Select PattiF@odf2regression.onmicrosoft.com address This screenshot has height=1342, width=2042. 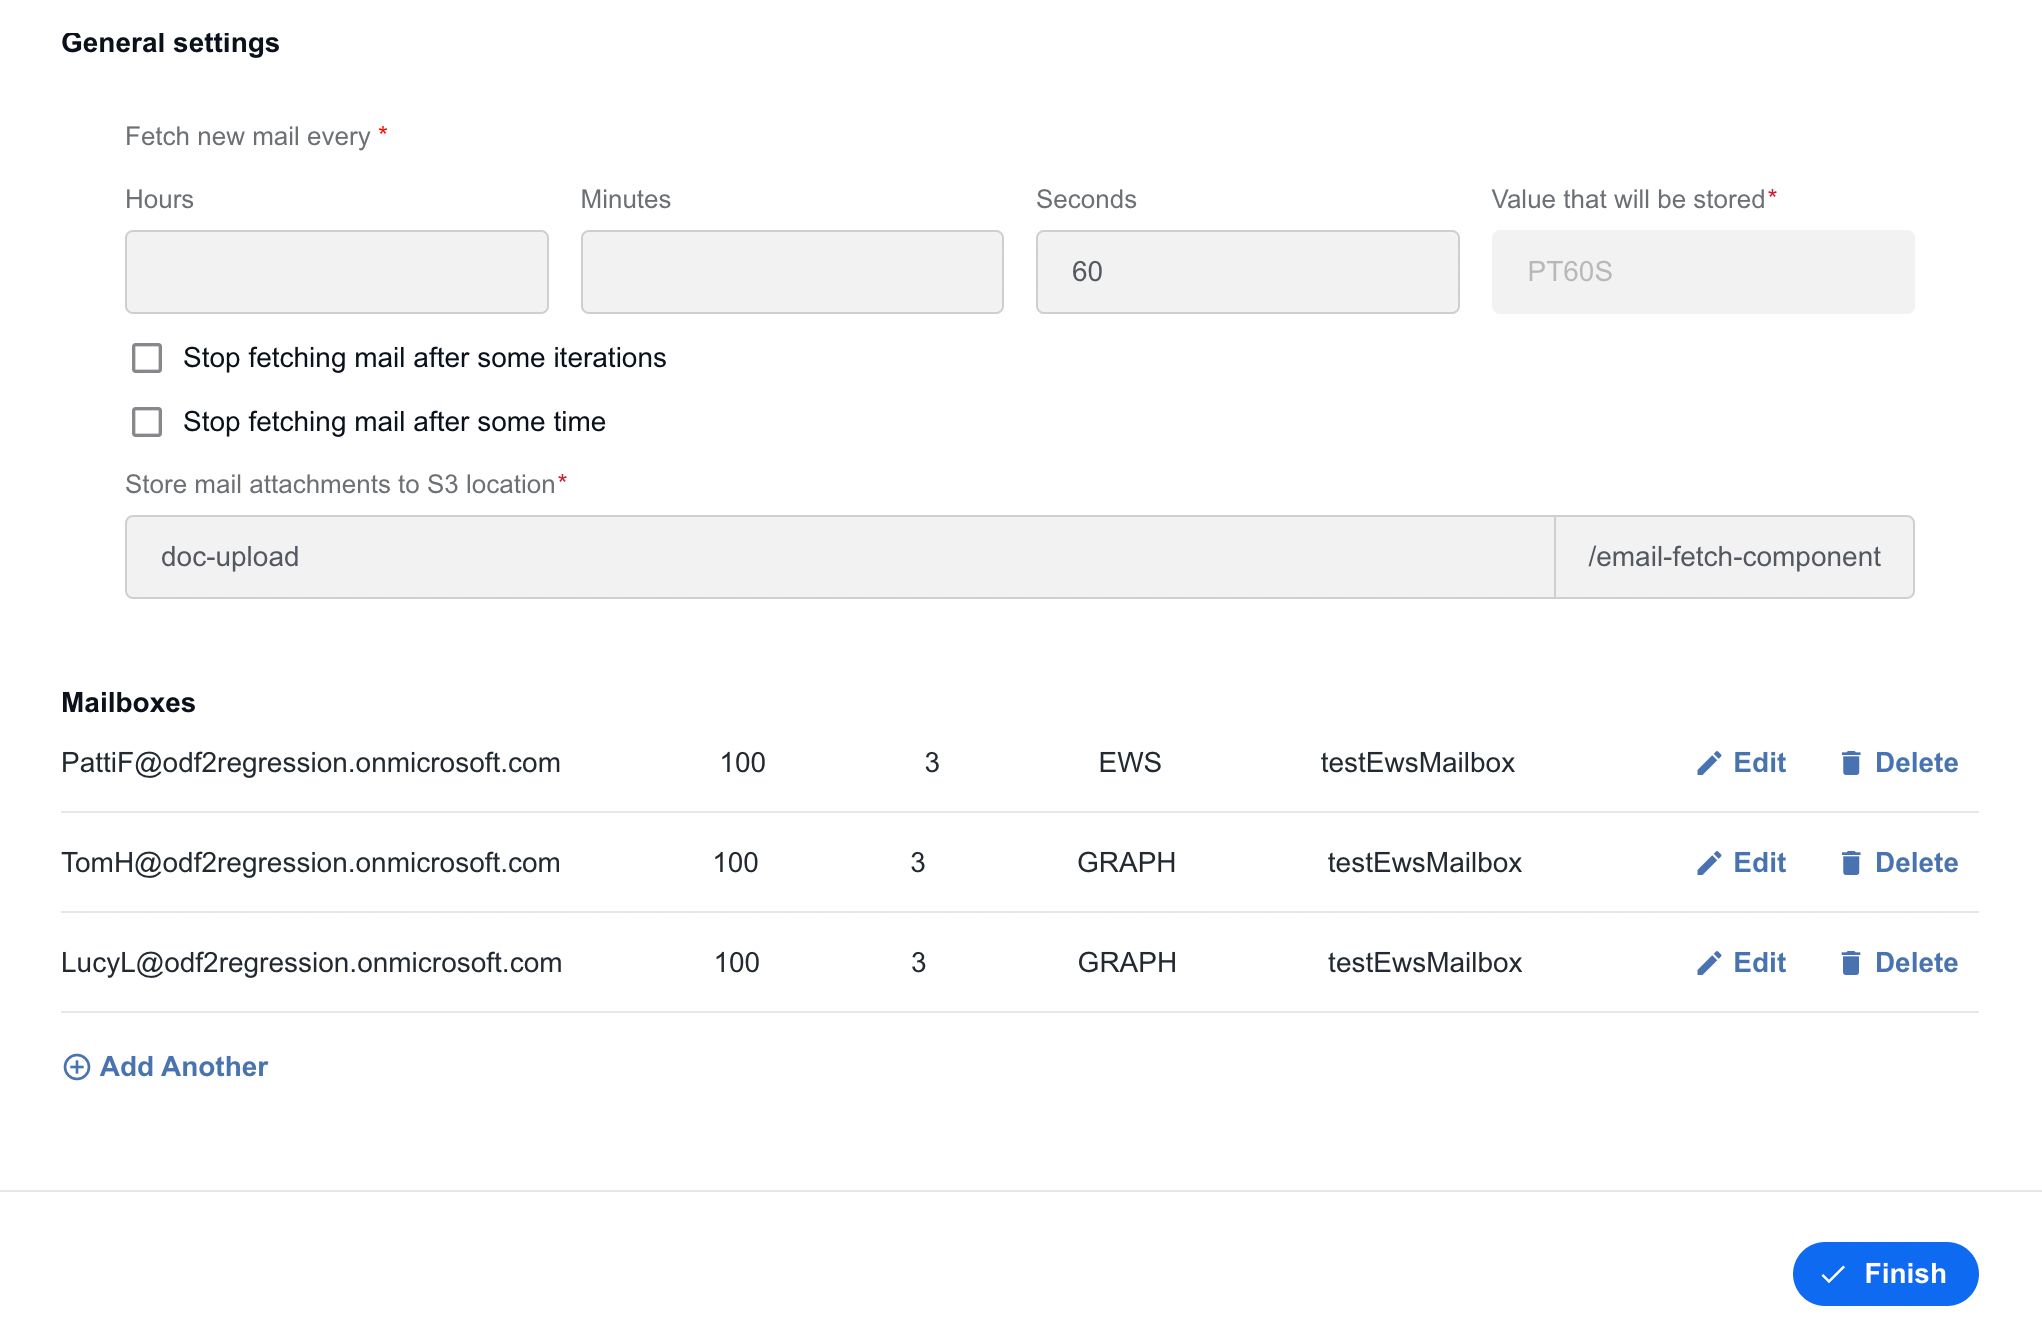[311, 763]
